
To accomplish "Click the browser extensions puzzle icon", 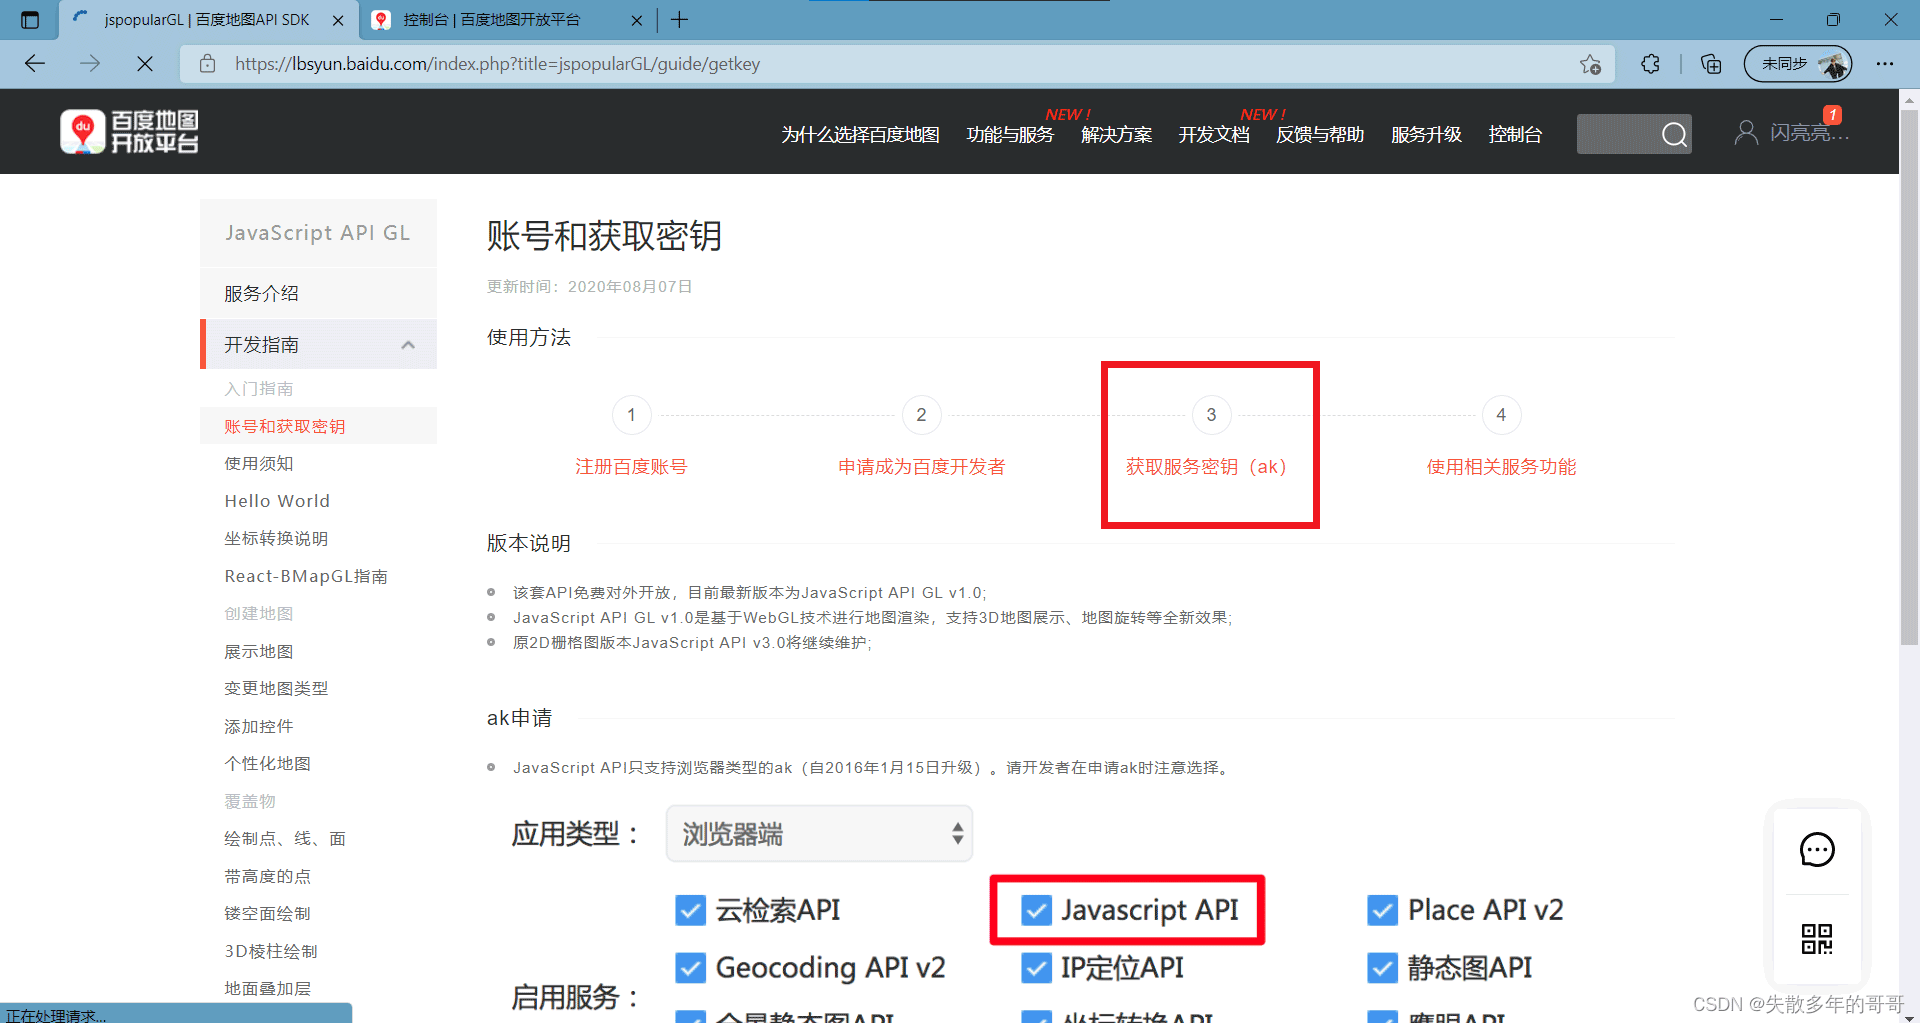I will coord(1650,64).
